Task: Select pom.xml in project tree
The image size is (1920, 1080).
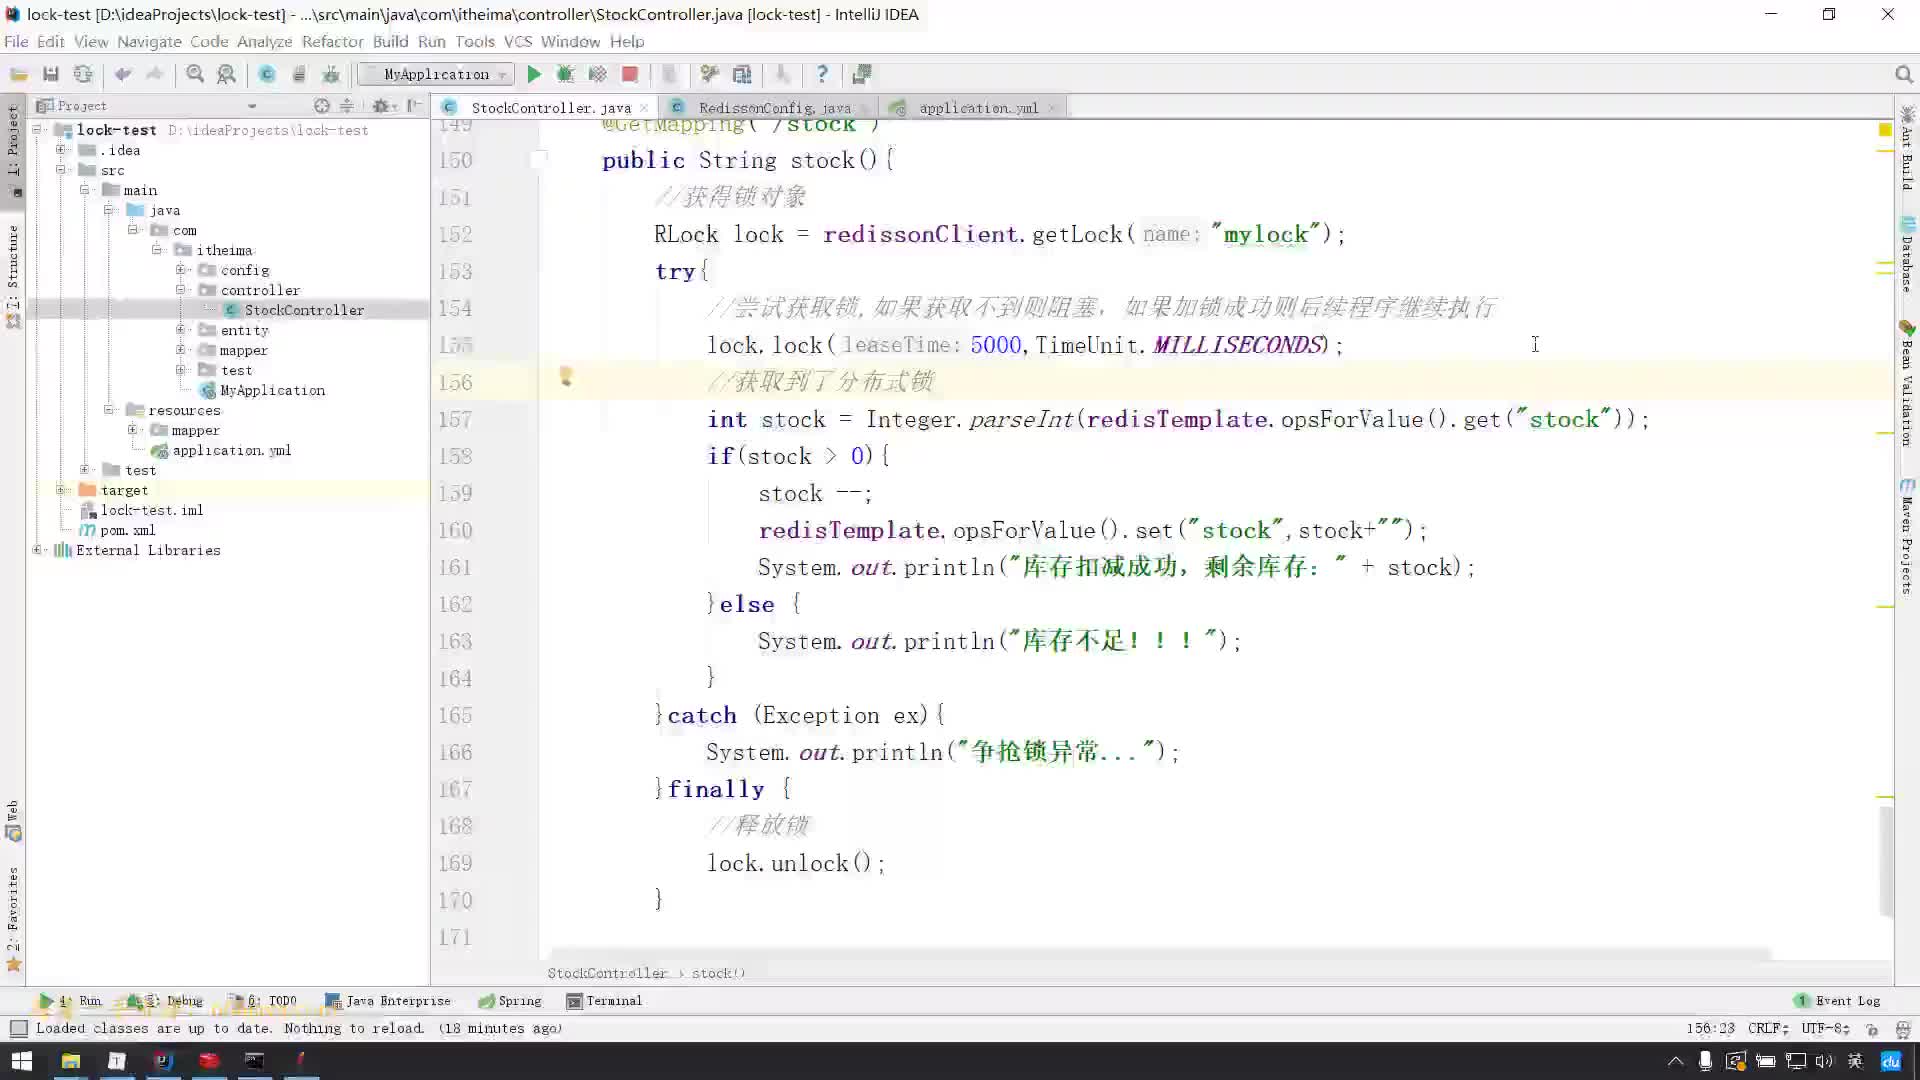Action: coord(127,530)
